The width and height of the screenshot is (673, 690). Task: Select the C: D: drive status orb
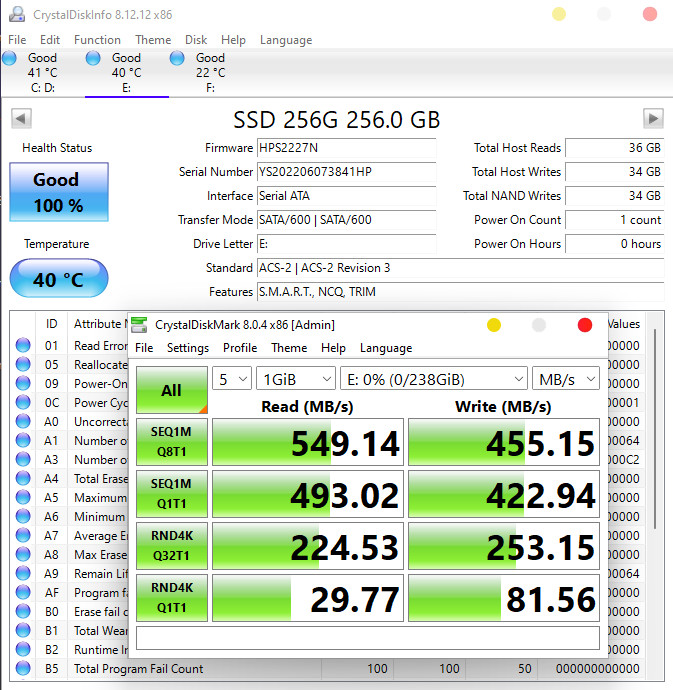click(9, 58)
